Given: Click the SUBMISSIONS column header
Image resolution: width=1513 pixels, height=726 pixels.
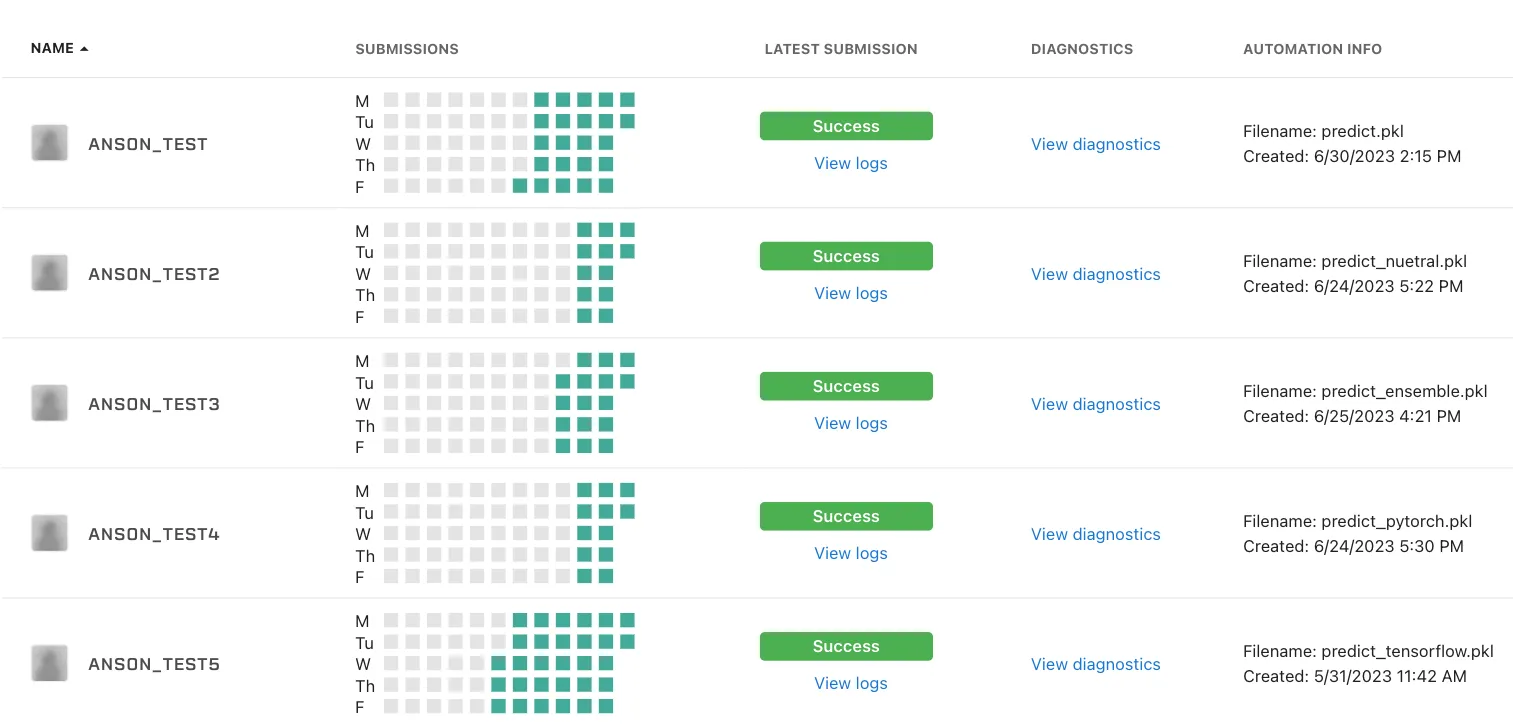Looking at the screenshot, I should point(407,49).
